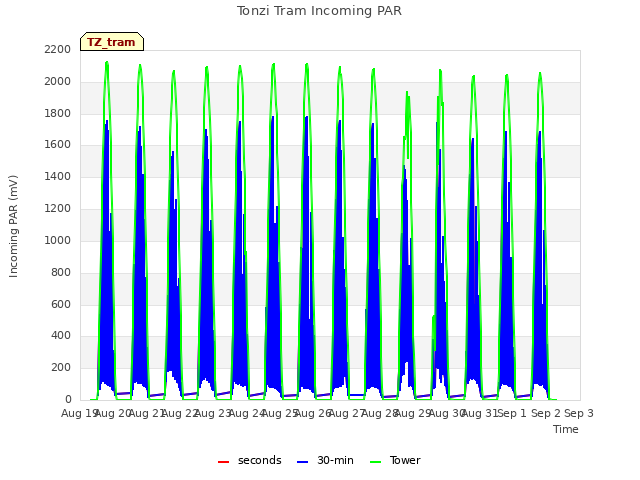The height and width of the screenshot is (480, 640).
Task: Click the 'Time' axis label
Action: (x=566, y=429)
